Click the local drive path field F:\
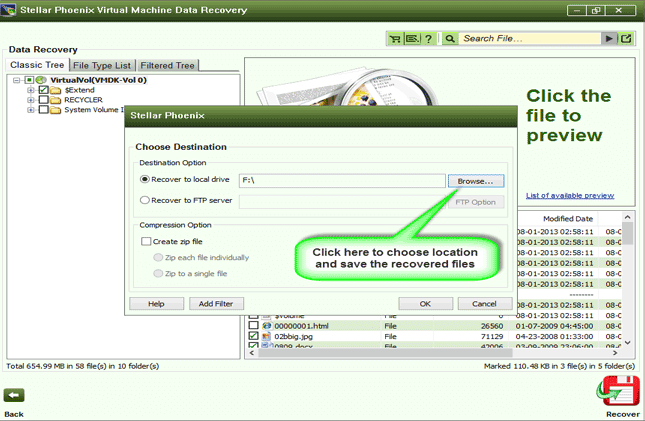Viewport: 645px width, 421px height. [342, 180]
